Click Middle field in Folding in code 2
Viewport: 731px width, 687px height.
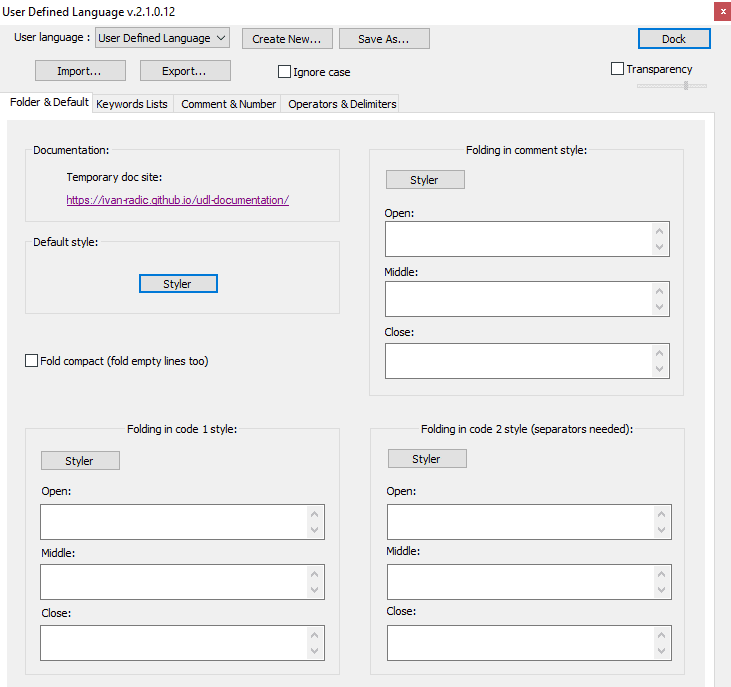pos(529,582)
